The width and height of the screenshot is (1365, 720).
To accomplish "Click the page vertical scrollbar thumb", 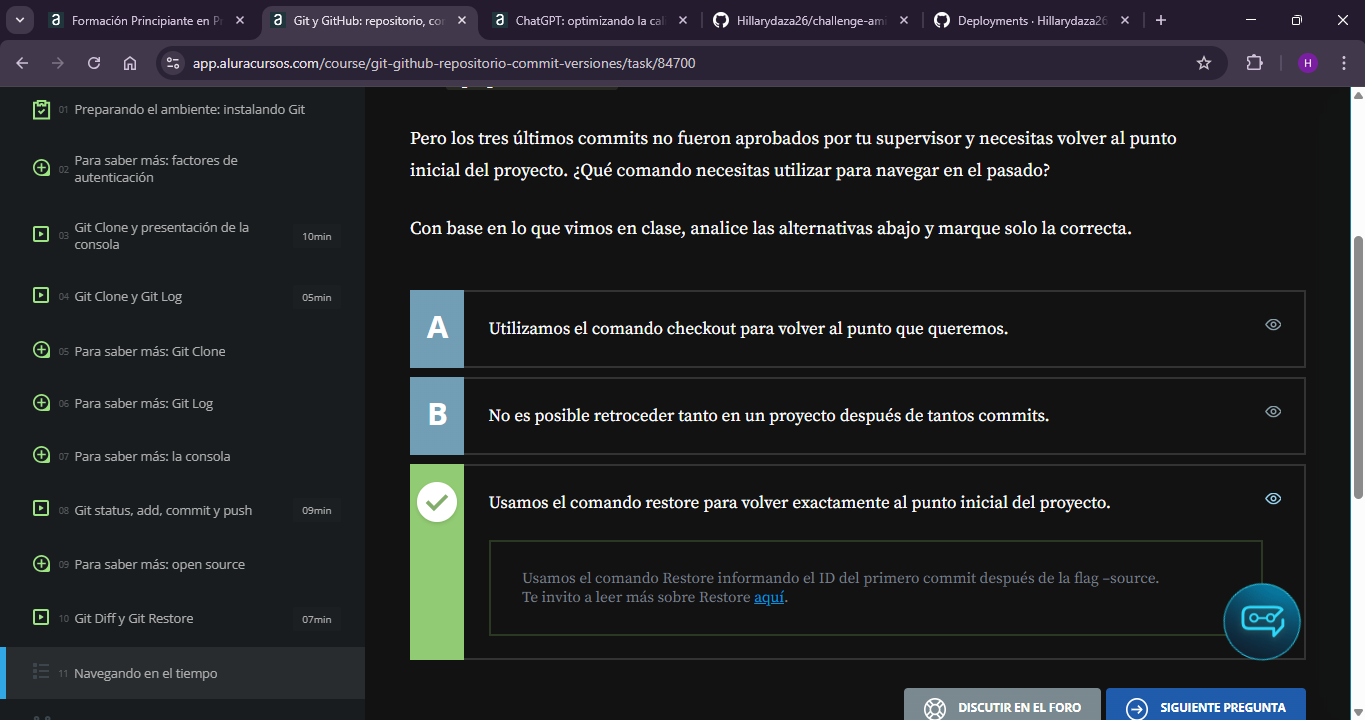I will click(x=1357, y=366).
